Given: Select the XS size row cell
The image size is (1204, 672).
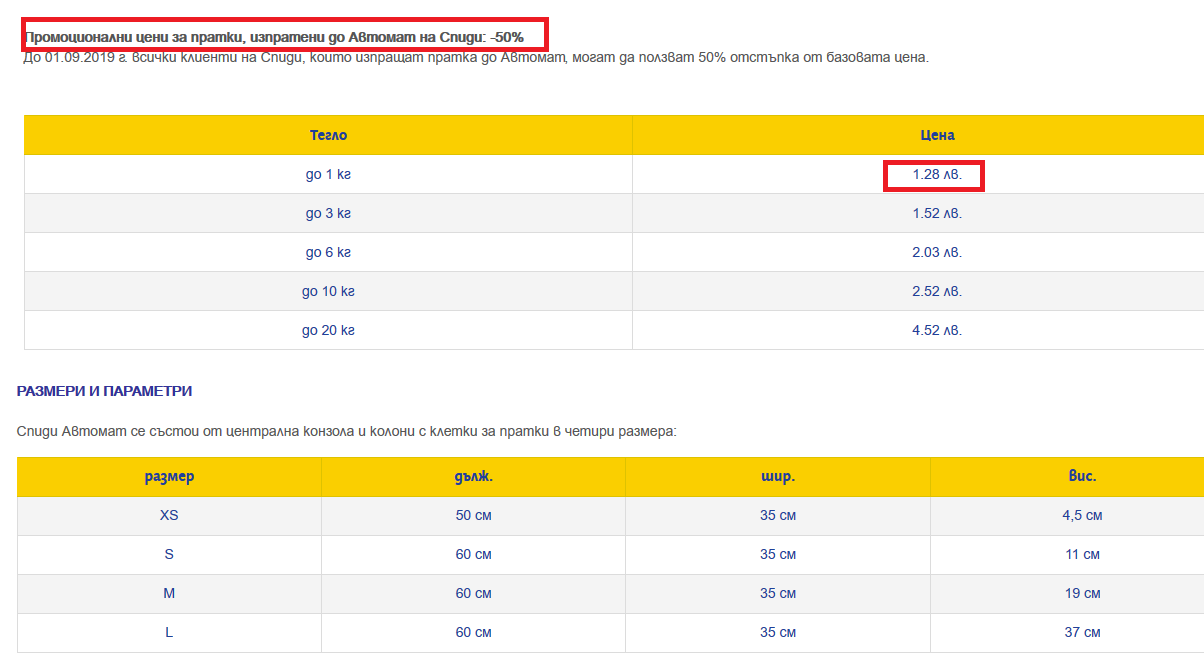Looking at the screenshot, I should point(169,516).
